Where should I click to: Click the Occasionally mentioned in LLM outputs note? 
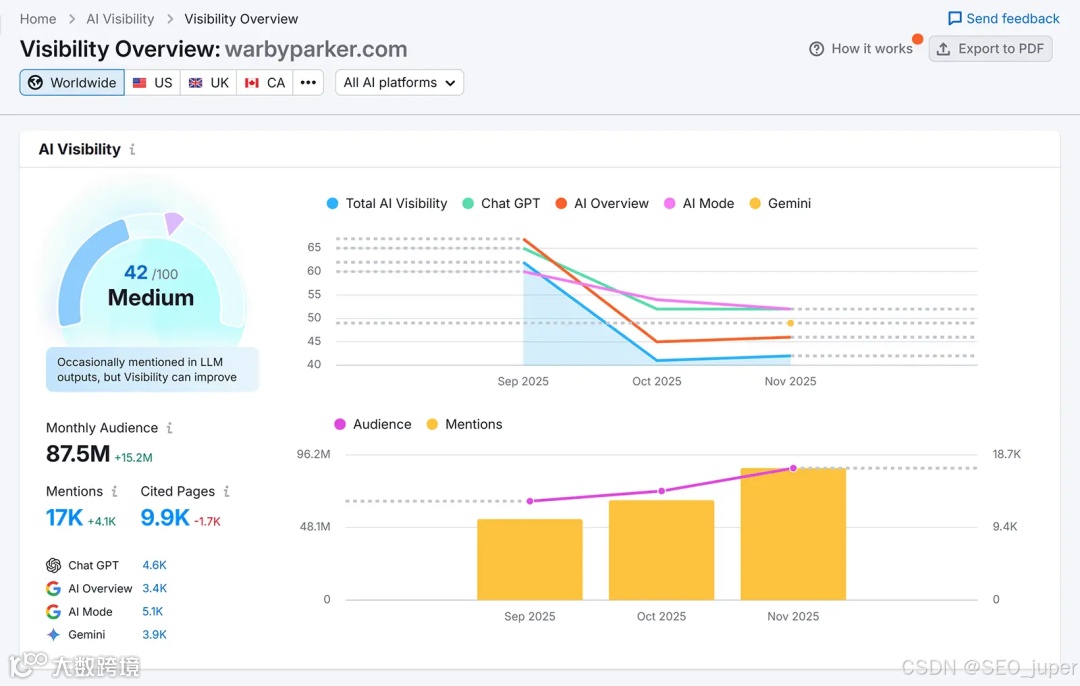coord(152,370)
